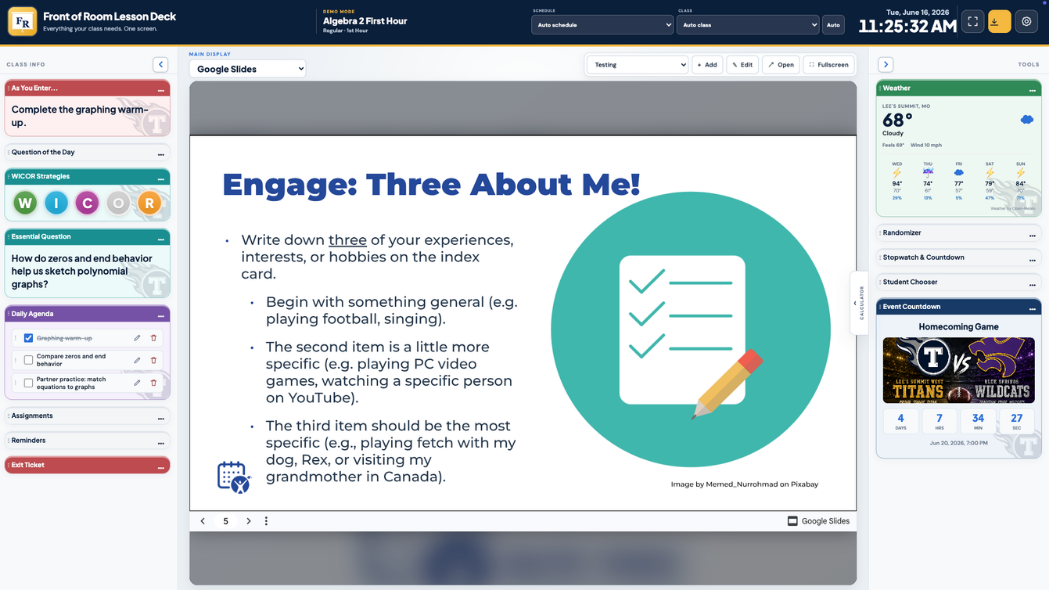Click the yellow download icon in header
The height and width of the screenshot is (590, 1049).
(999, 21)
